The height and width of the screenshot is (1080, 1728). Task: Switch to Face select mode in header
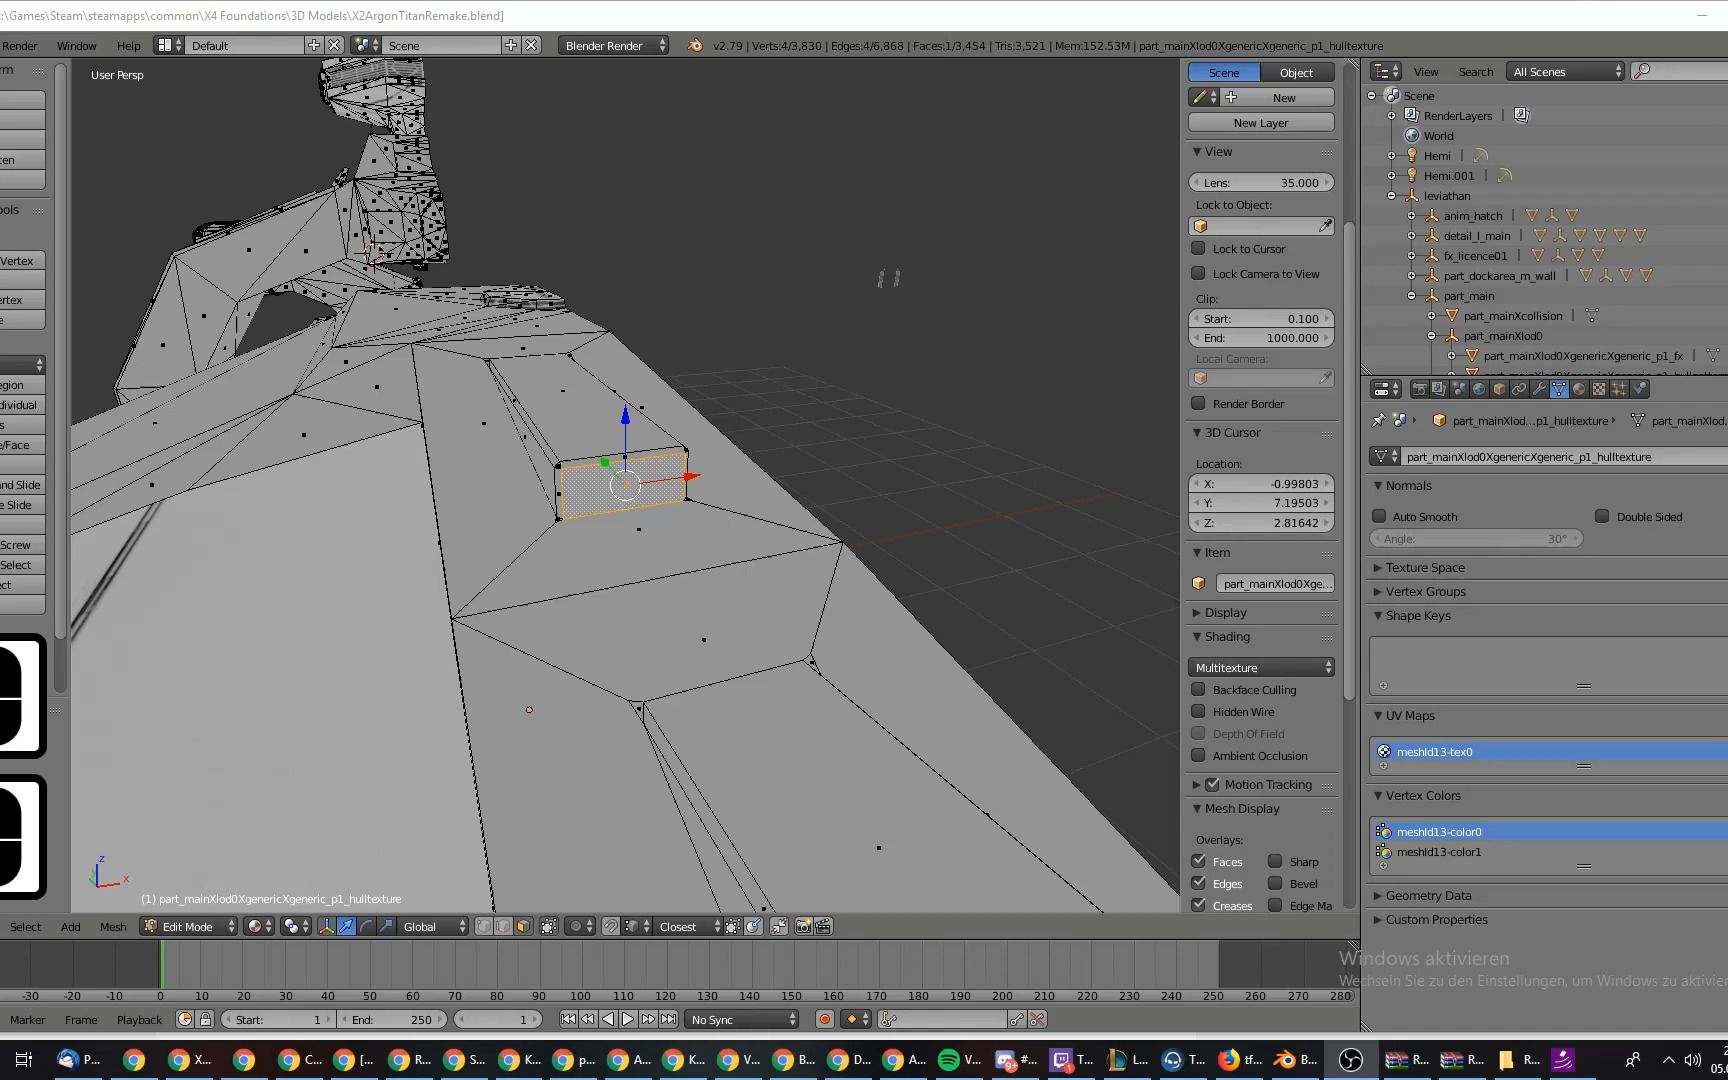521,926
